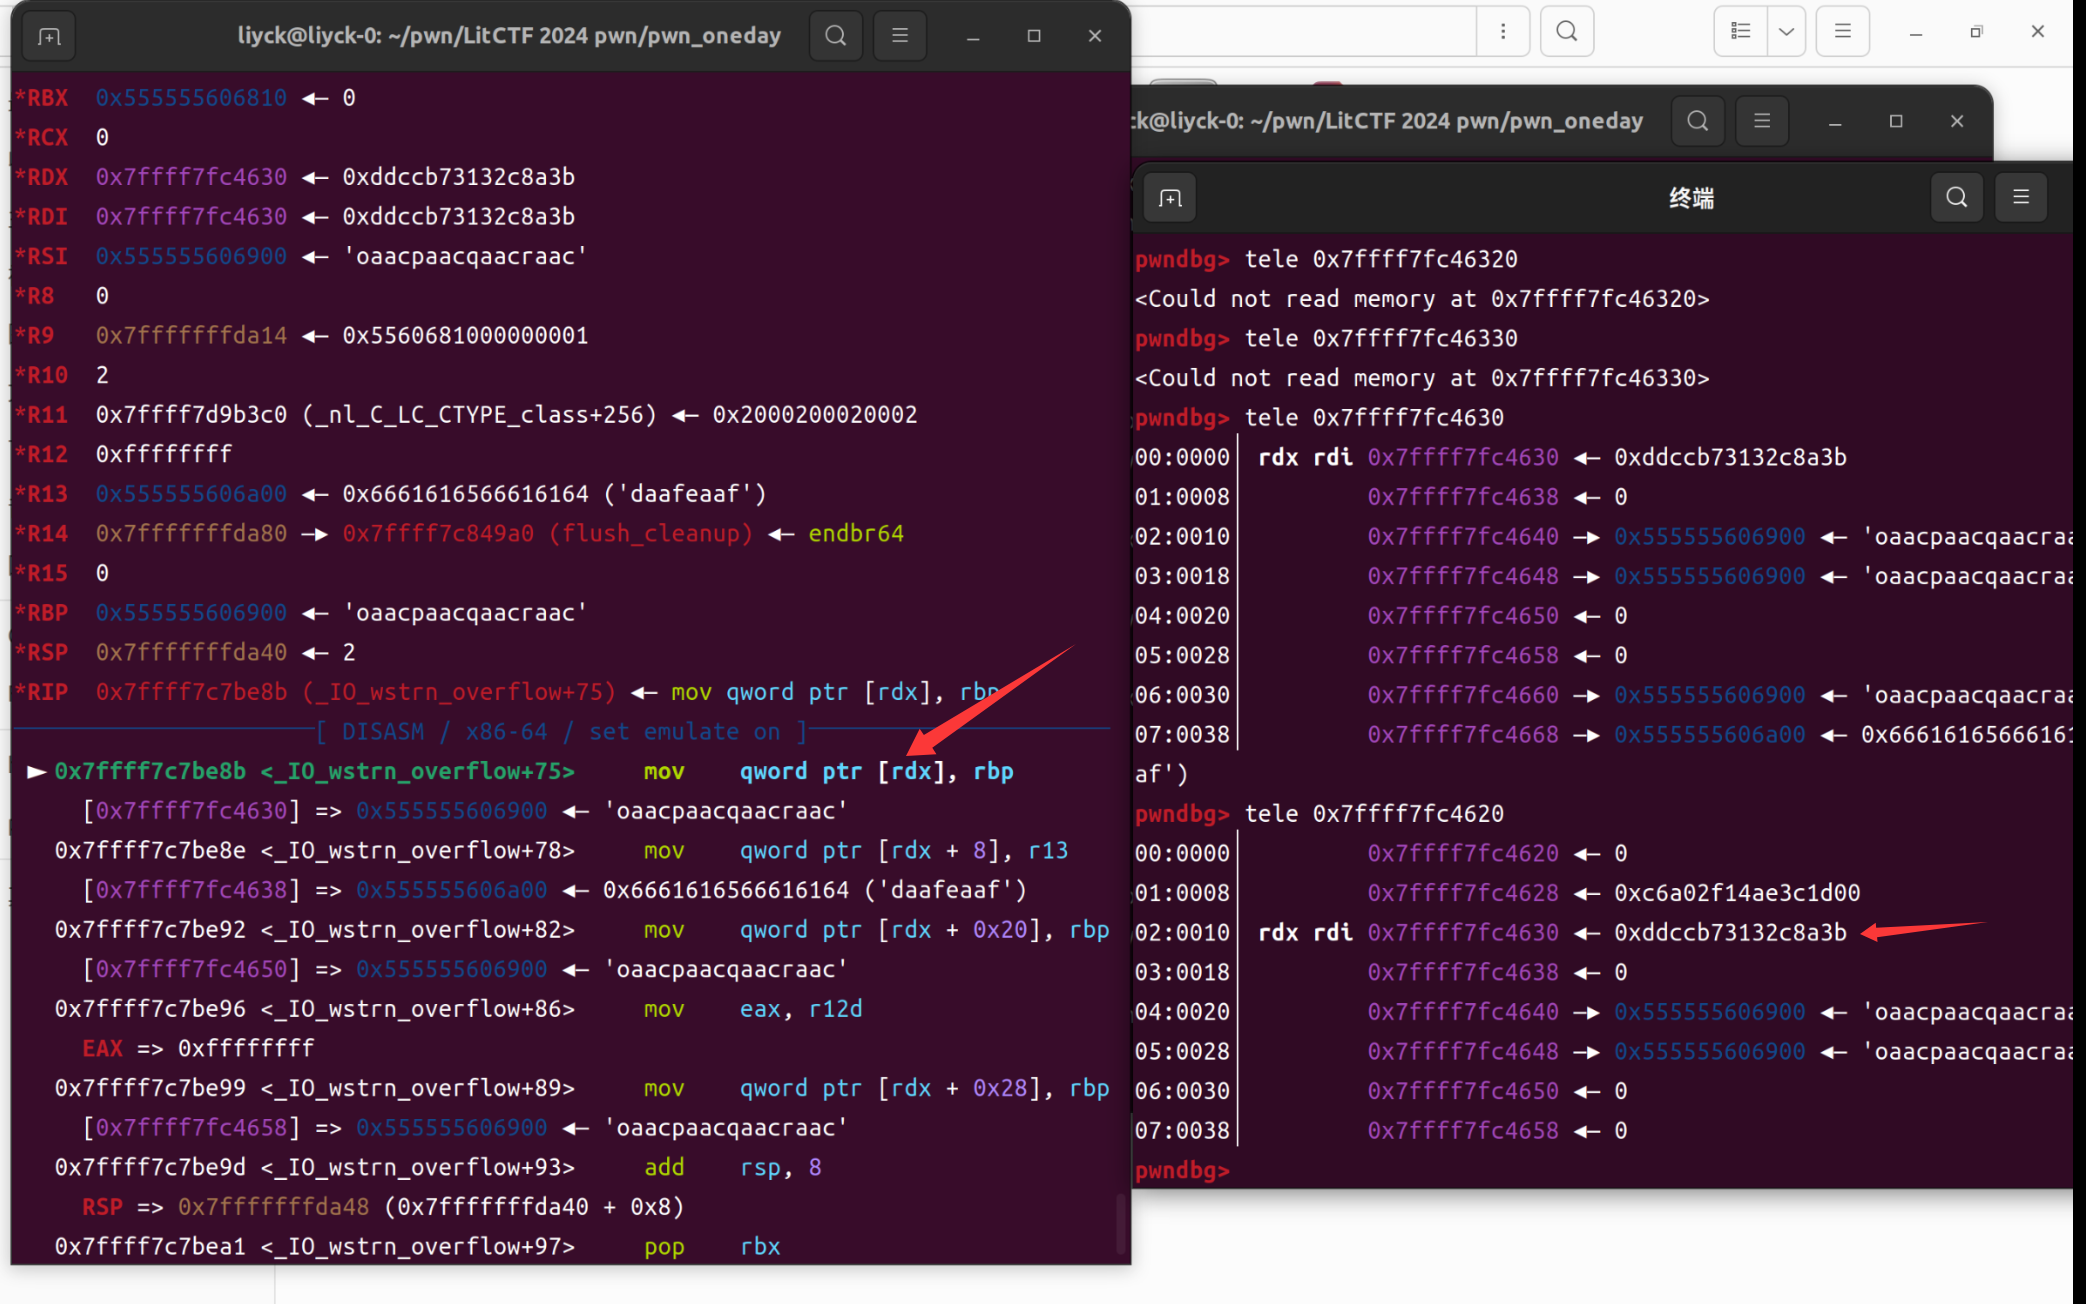The image size is (2086, 1304).
Task: Open hamburger menu in 终端 terminal
Action: point(2021,197)
